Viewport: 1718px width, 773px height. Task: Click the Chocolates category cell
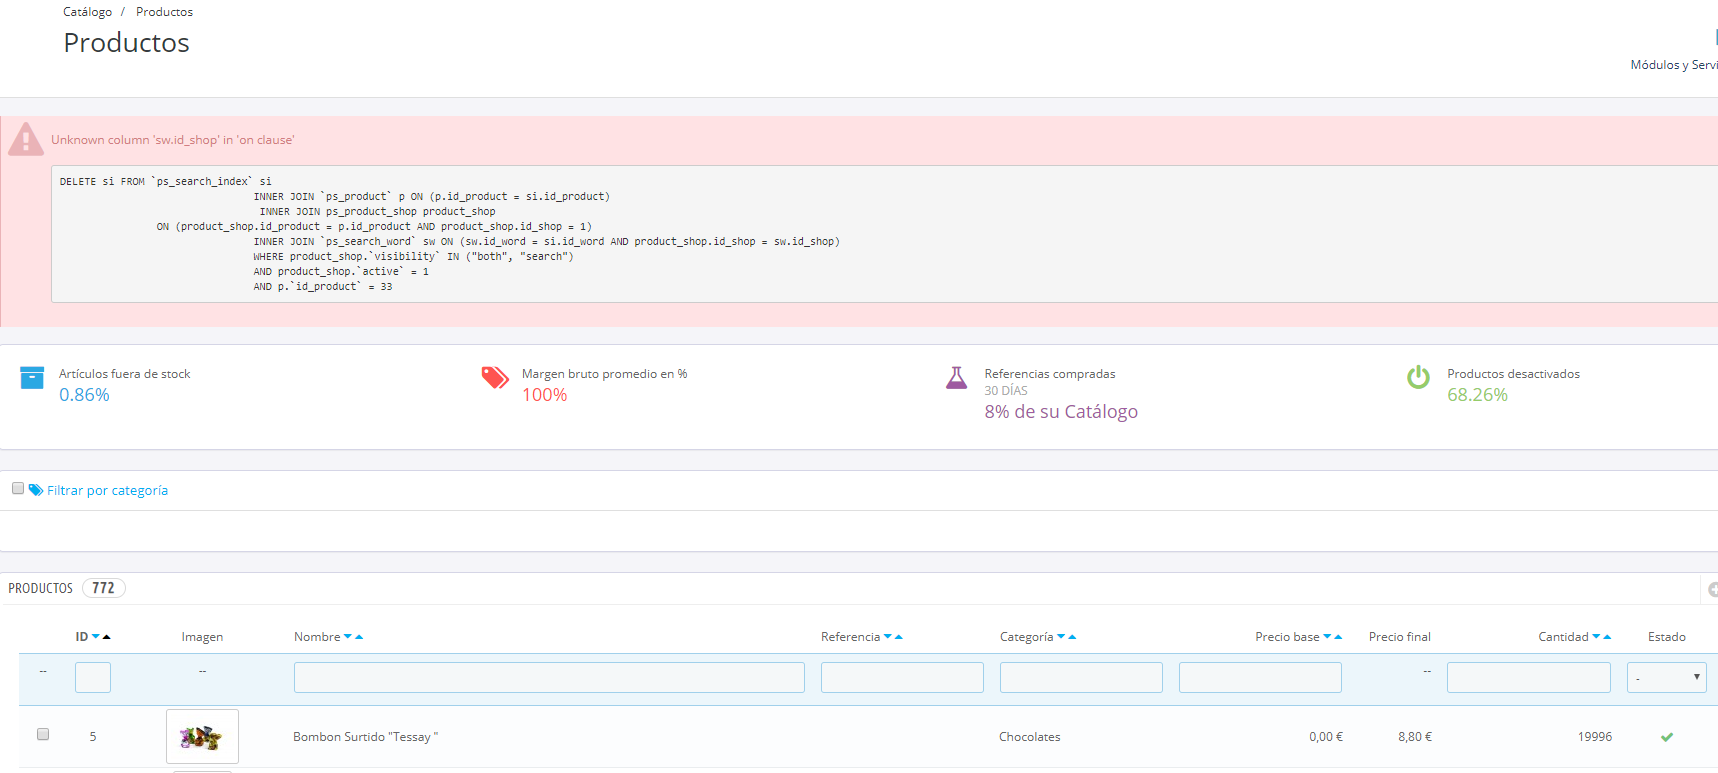[1030, 737]
